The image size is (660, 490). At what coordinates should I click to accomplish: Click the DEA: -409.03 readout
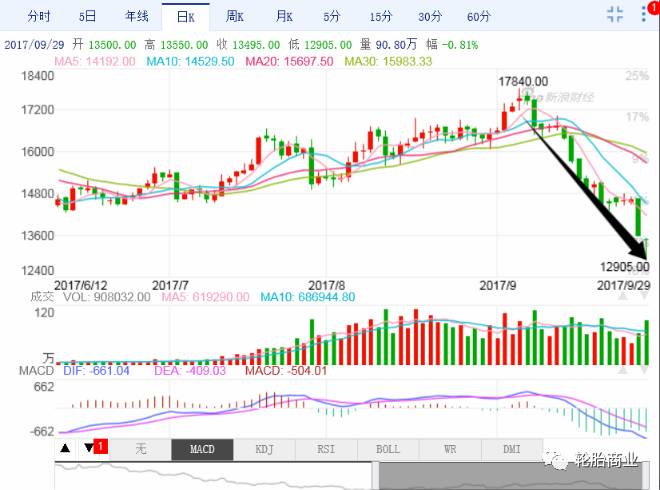pos(190,371)
